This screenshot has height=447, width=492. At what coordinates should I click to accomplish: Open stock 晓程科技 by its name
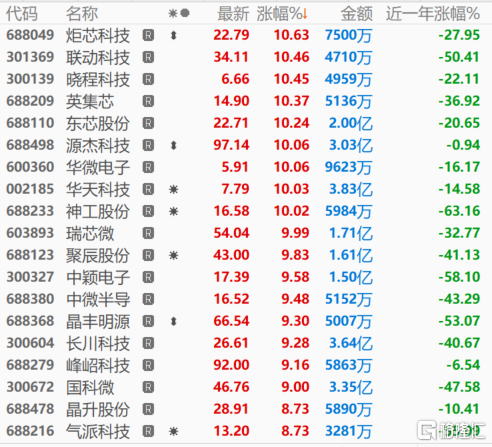point(98,79)
